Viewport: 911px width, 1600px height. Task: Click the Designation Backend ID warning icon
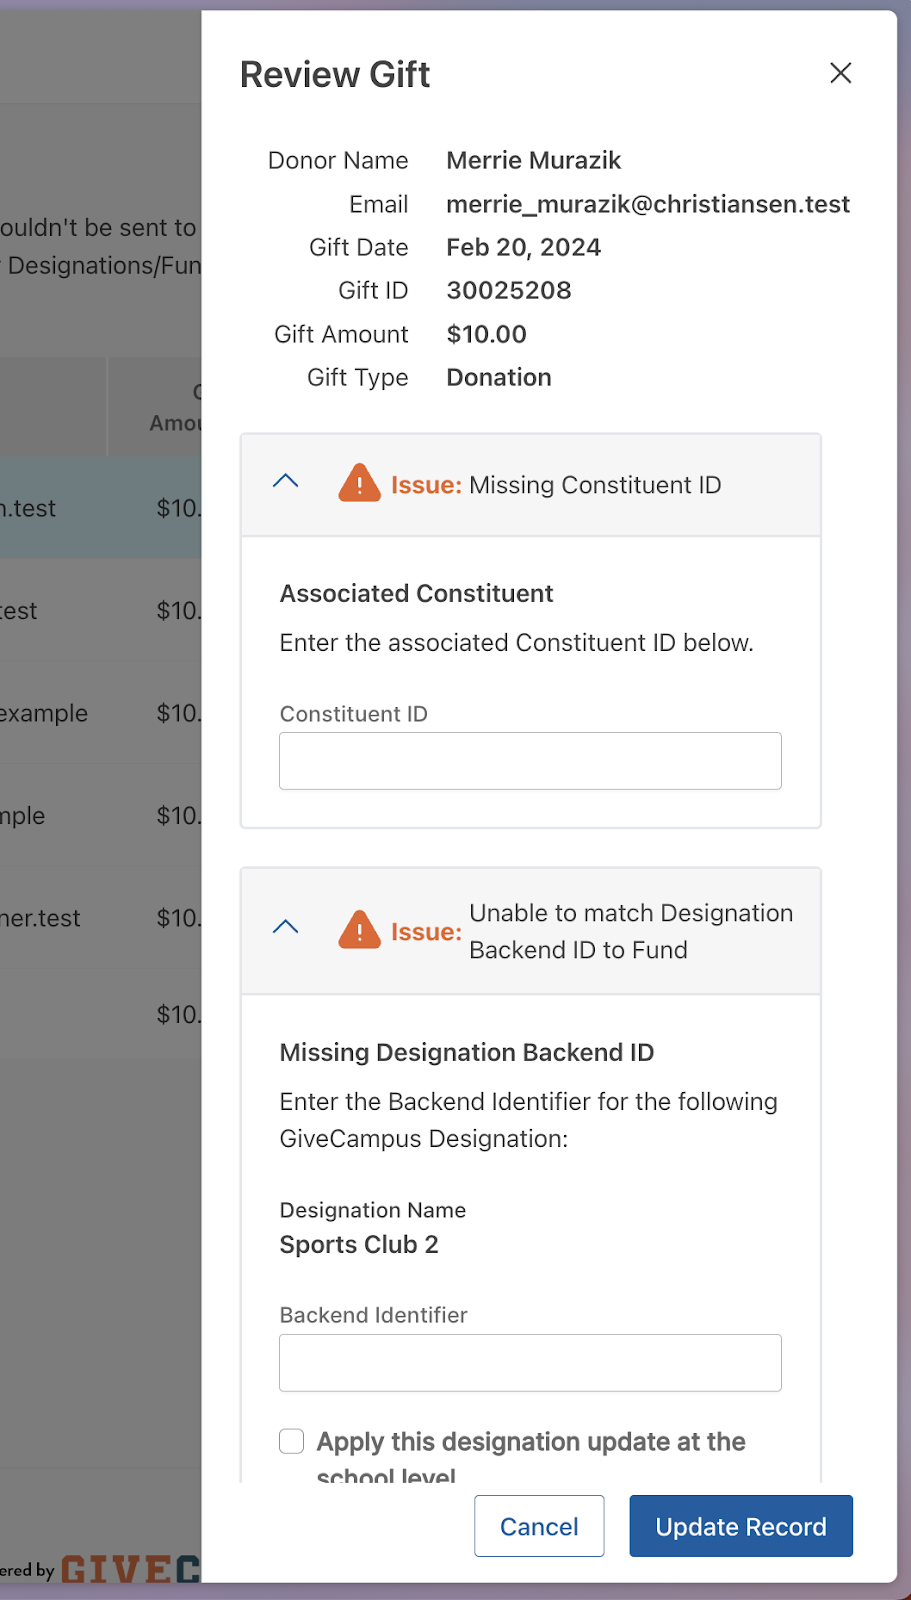pos(359,930)
